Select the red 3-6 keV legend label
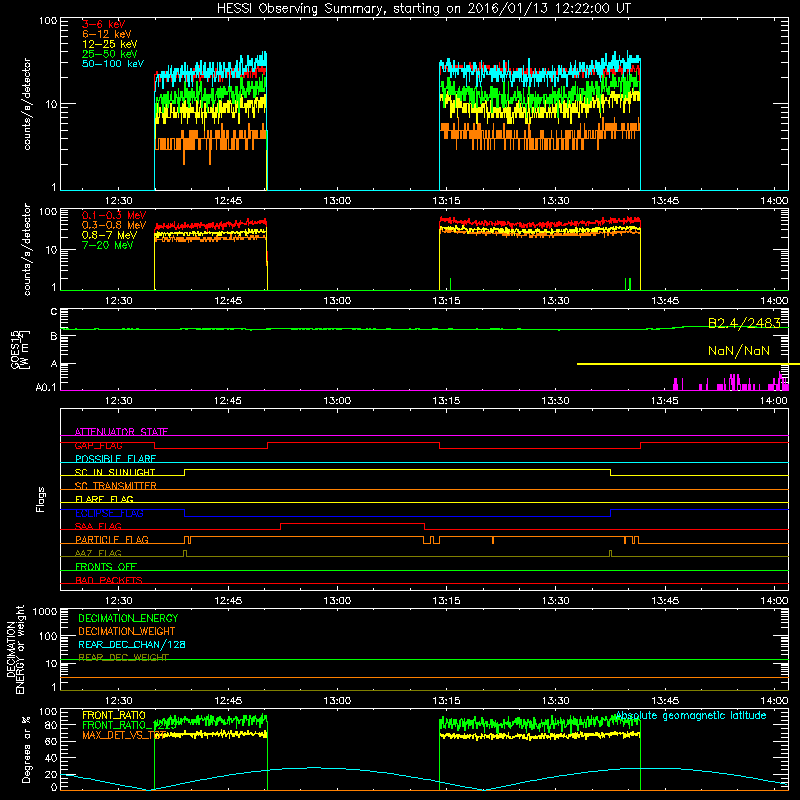800x800 pixels. (103, 24)
